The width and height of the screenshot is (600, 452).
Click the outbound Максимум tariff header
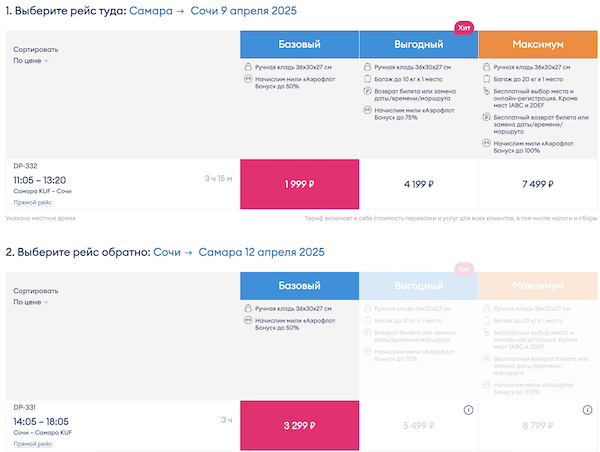[538, 44]
